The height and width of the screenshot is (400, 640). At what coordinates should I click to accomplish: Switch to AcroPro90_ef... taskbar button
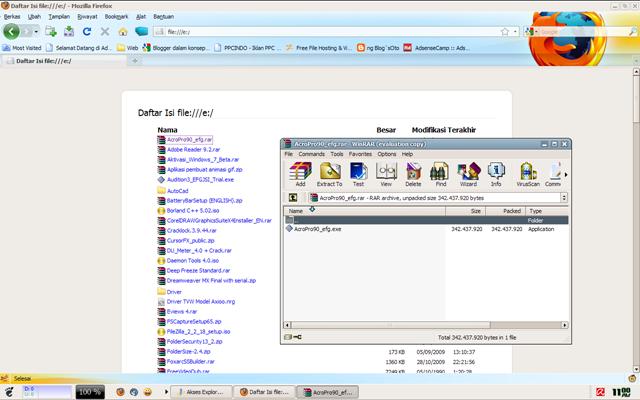[328, 392]
